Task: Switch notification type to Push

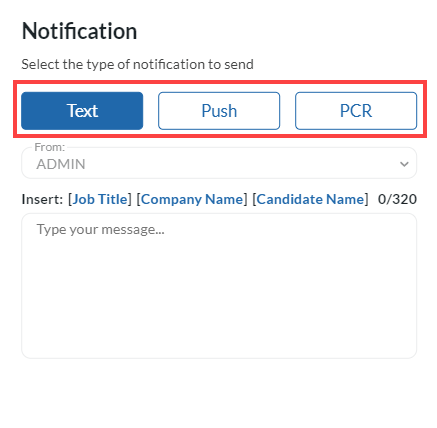Action: [x=219, y=111]
